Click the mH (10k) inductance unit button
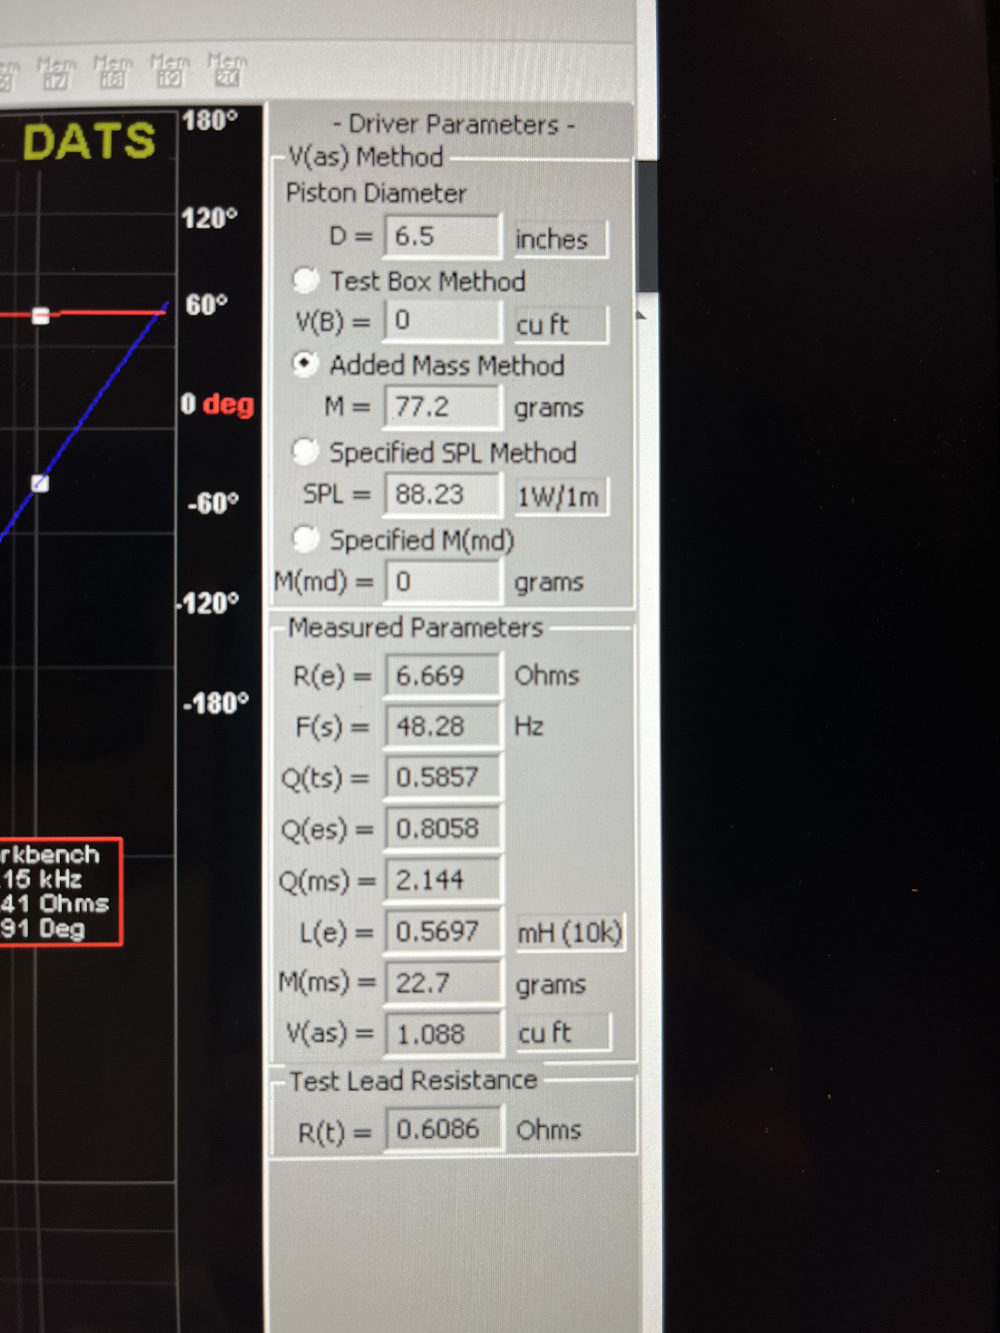Image resolution: width=1000 pixels, height=1333 pixels. (569, 933)
